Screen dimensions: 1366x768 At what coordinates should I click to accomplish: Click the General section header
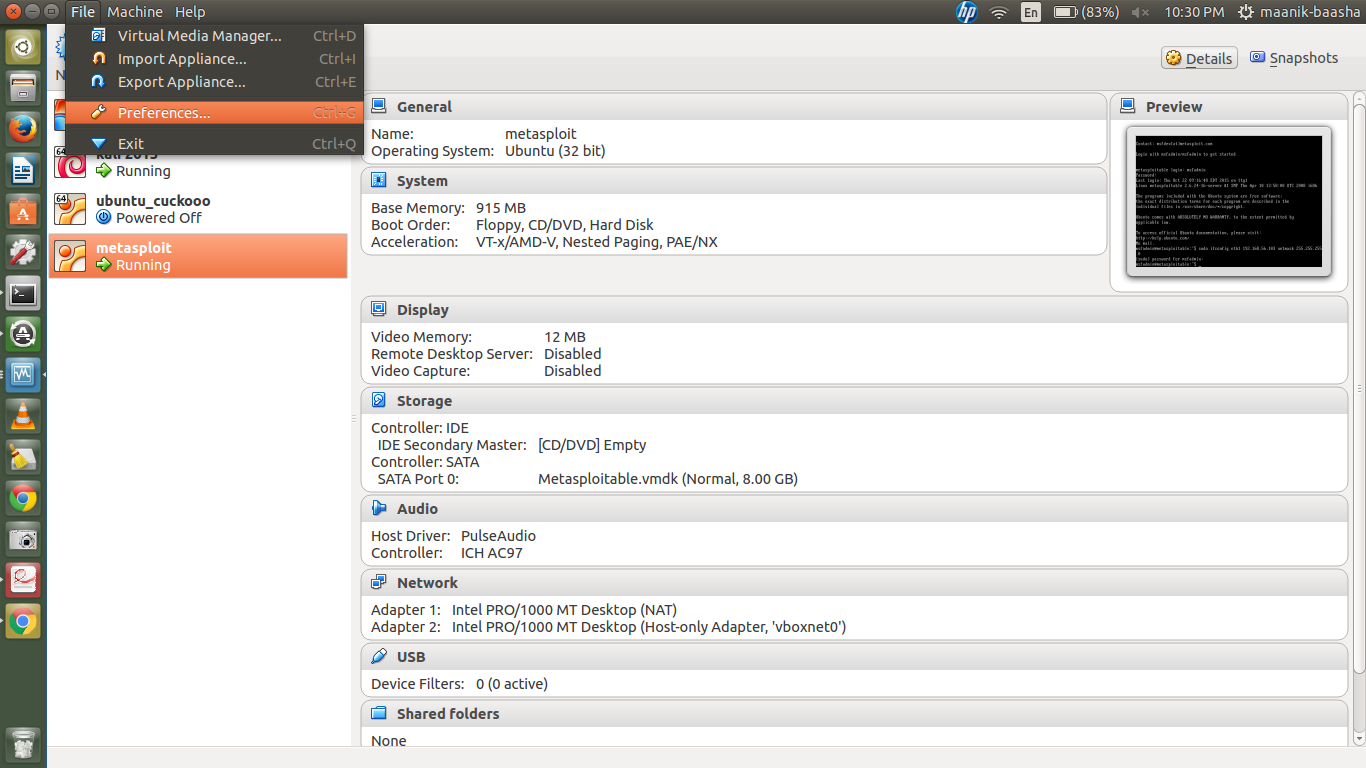(x=733, y=107)
